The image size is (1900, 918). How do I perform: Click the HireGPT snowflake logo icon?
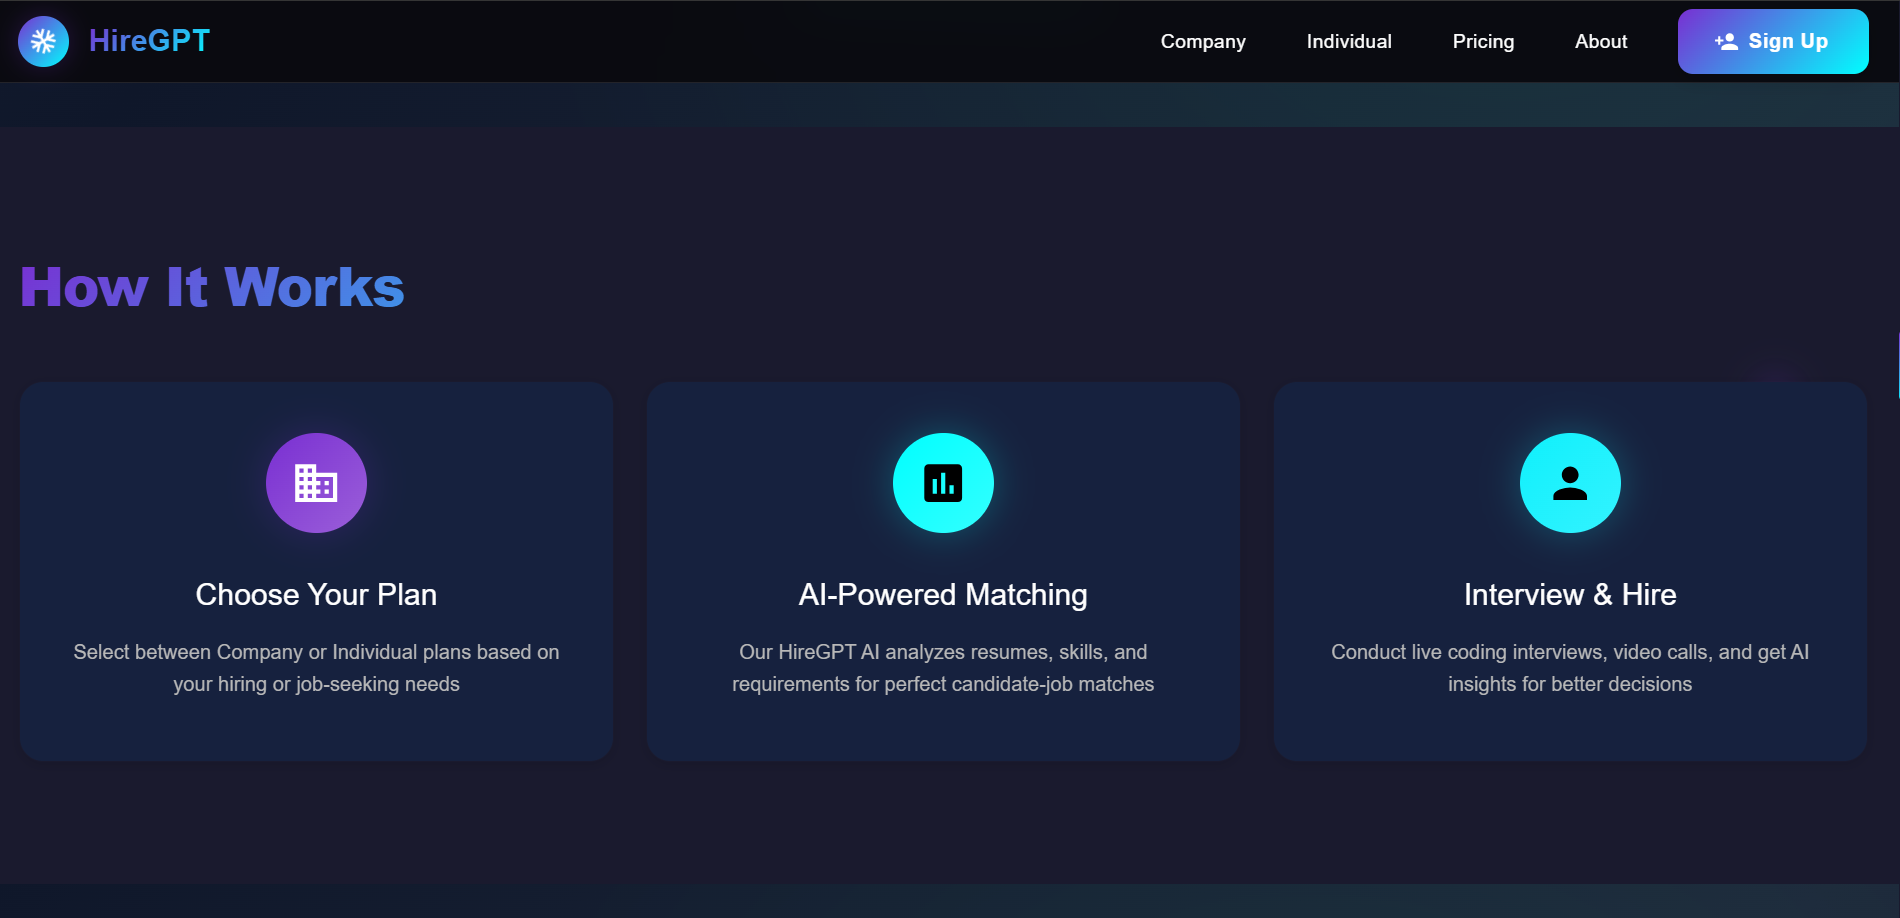coord(43,40)
